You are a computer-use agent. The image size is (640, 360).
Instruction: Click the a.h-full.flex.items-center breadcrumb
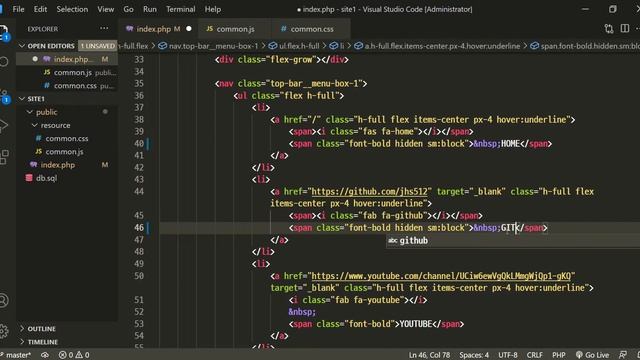[x=437, y=46]
